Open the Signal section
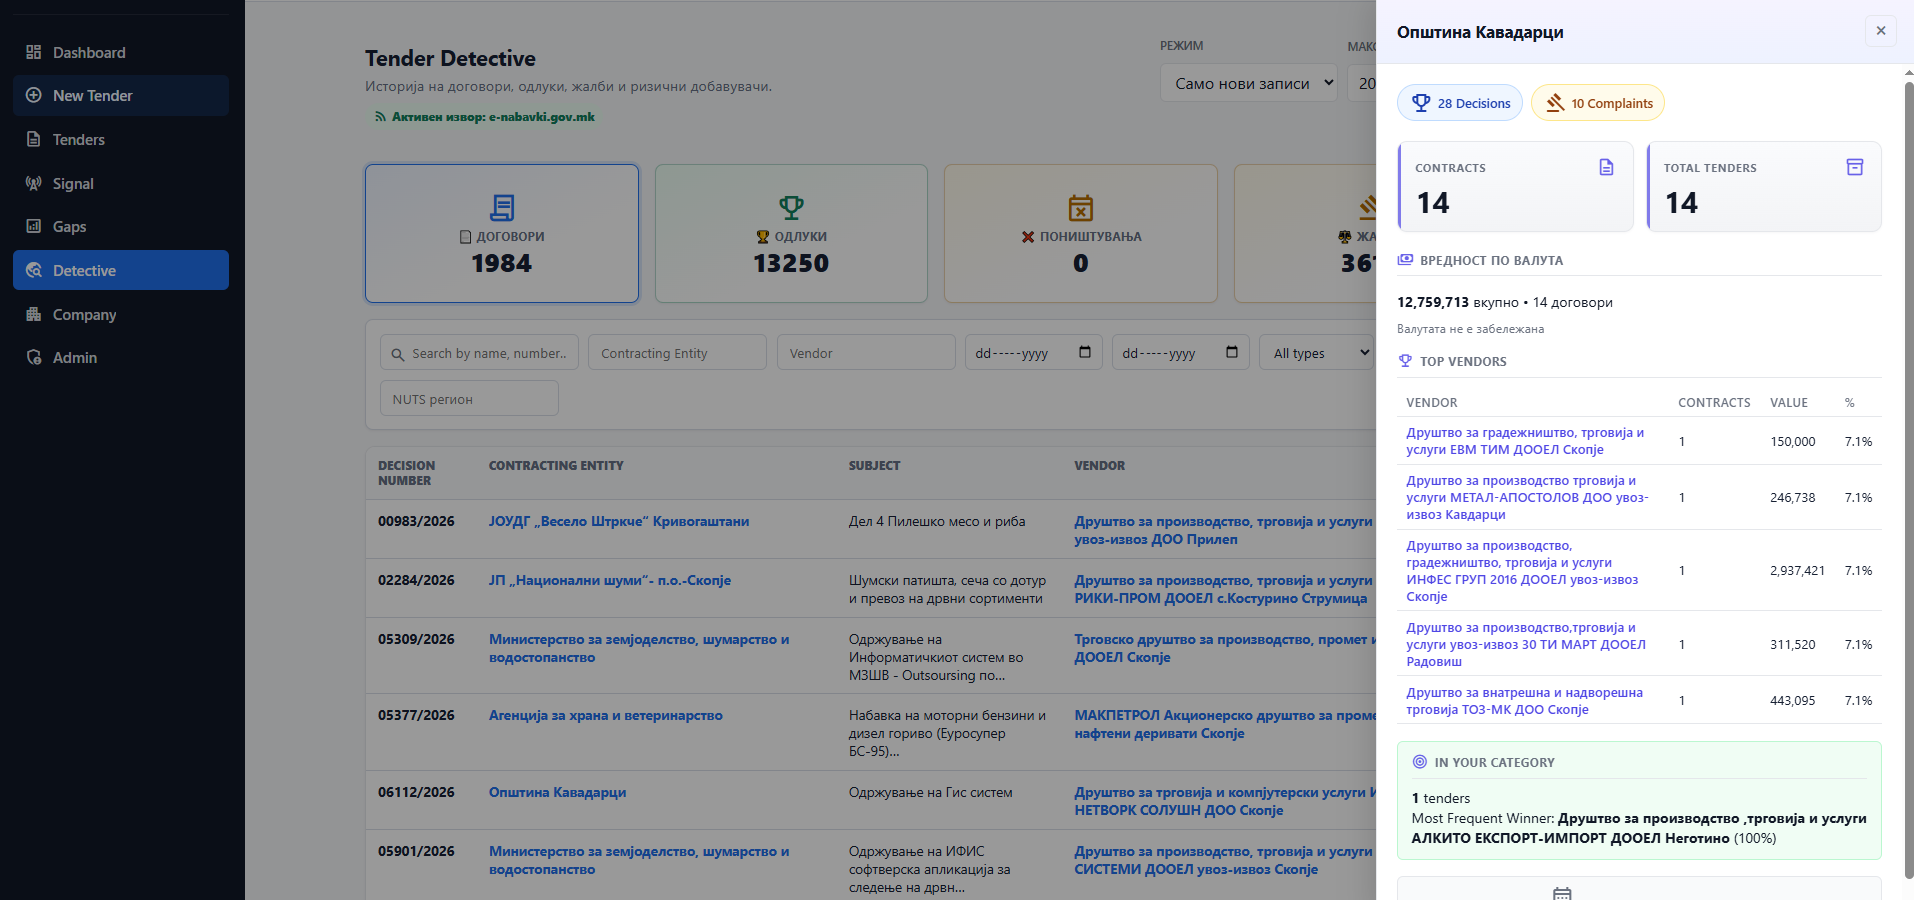 pos(121,184)
